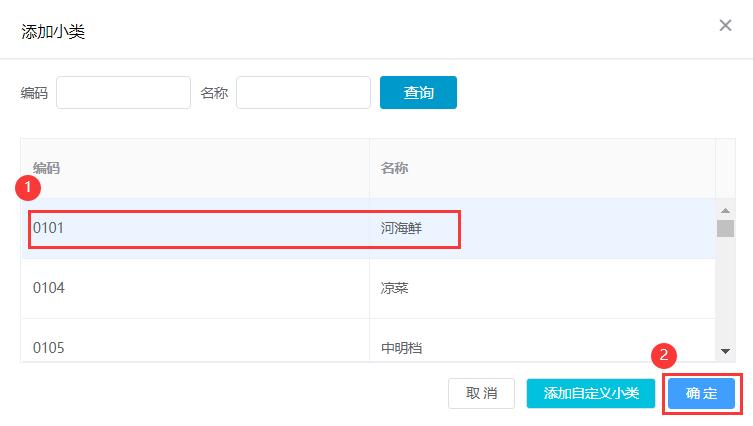Viewport: 753px width, 426px height.
Task: Close the 添加小类 dialog with X icon
Action: (x=725, y=25)
